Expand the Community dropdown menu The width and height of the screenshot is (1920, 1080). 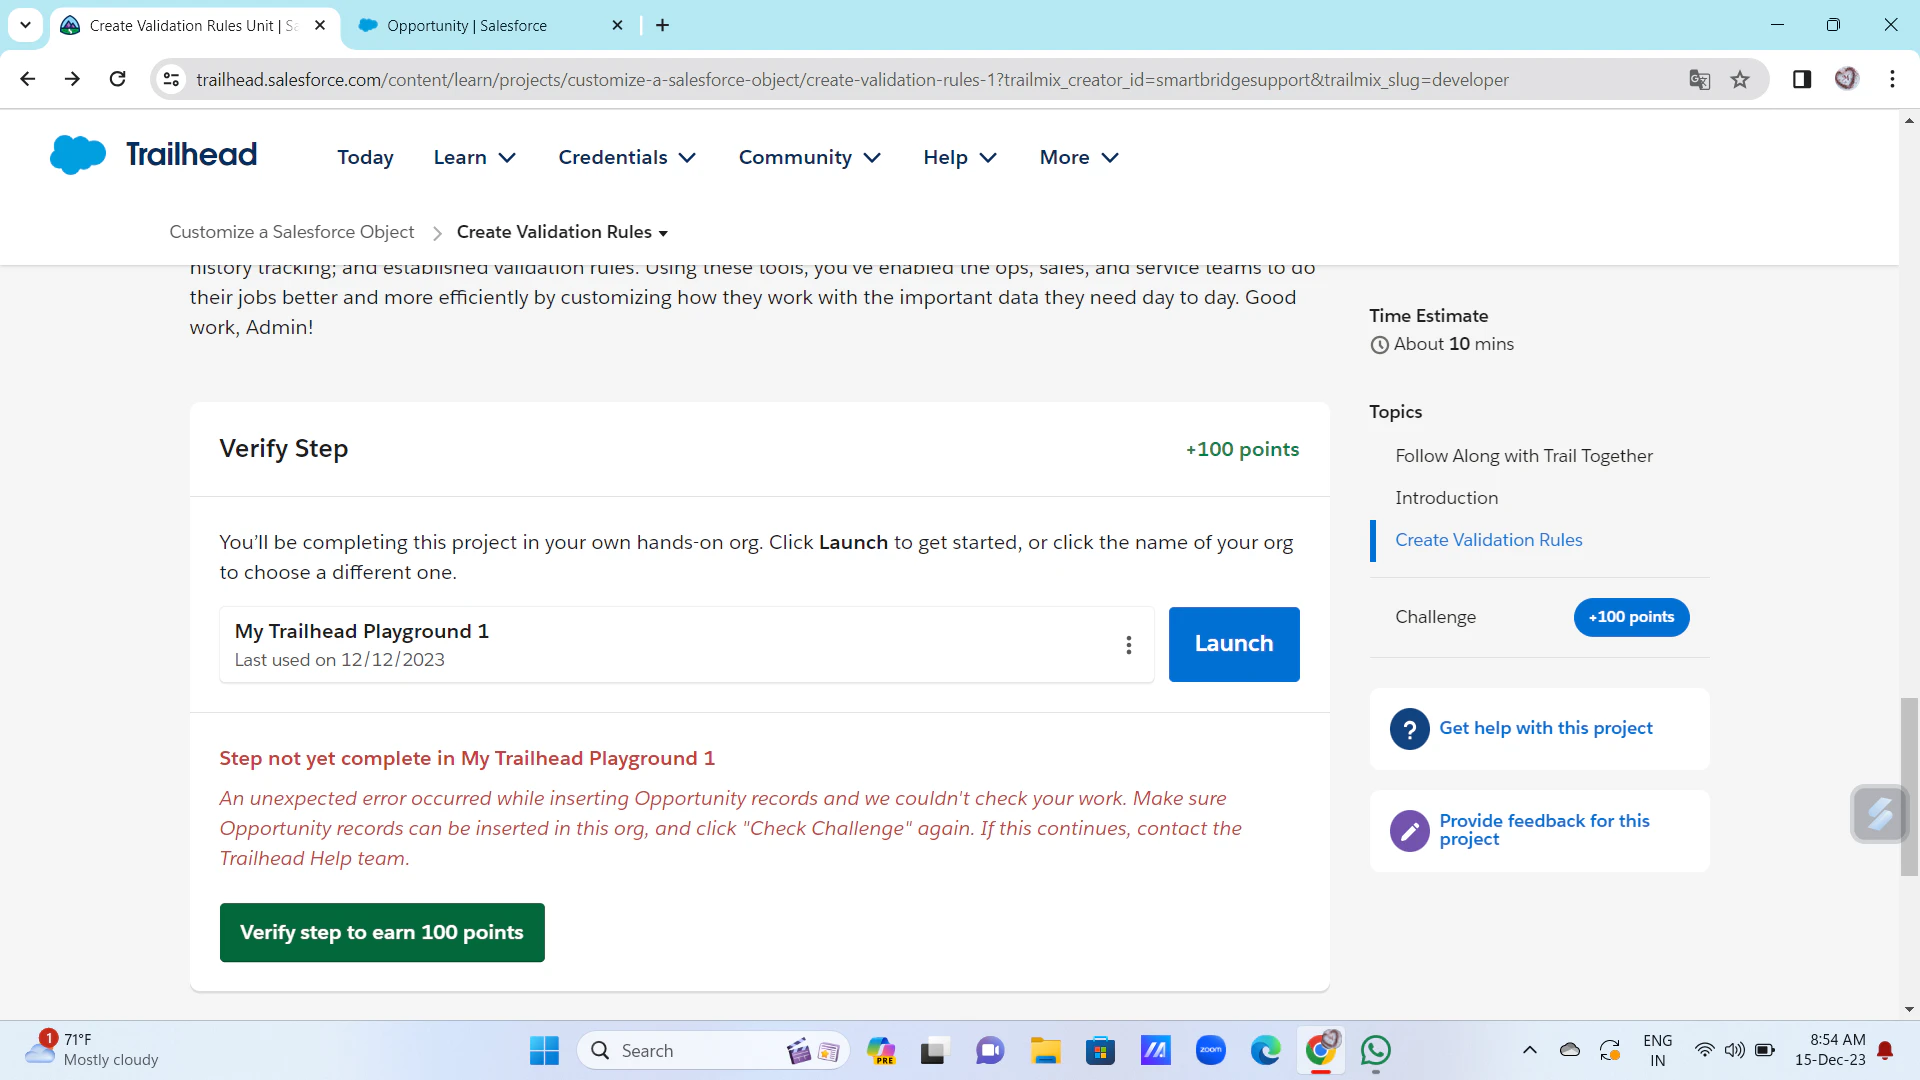pyautogui.click(x=810, y=157)
